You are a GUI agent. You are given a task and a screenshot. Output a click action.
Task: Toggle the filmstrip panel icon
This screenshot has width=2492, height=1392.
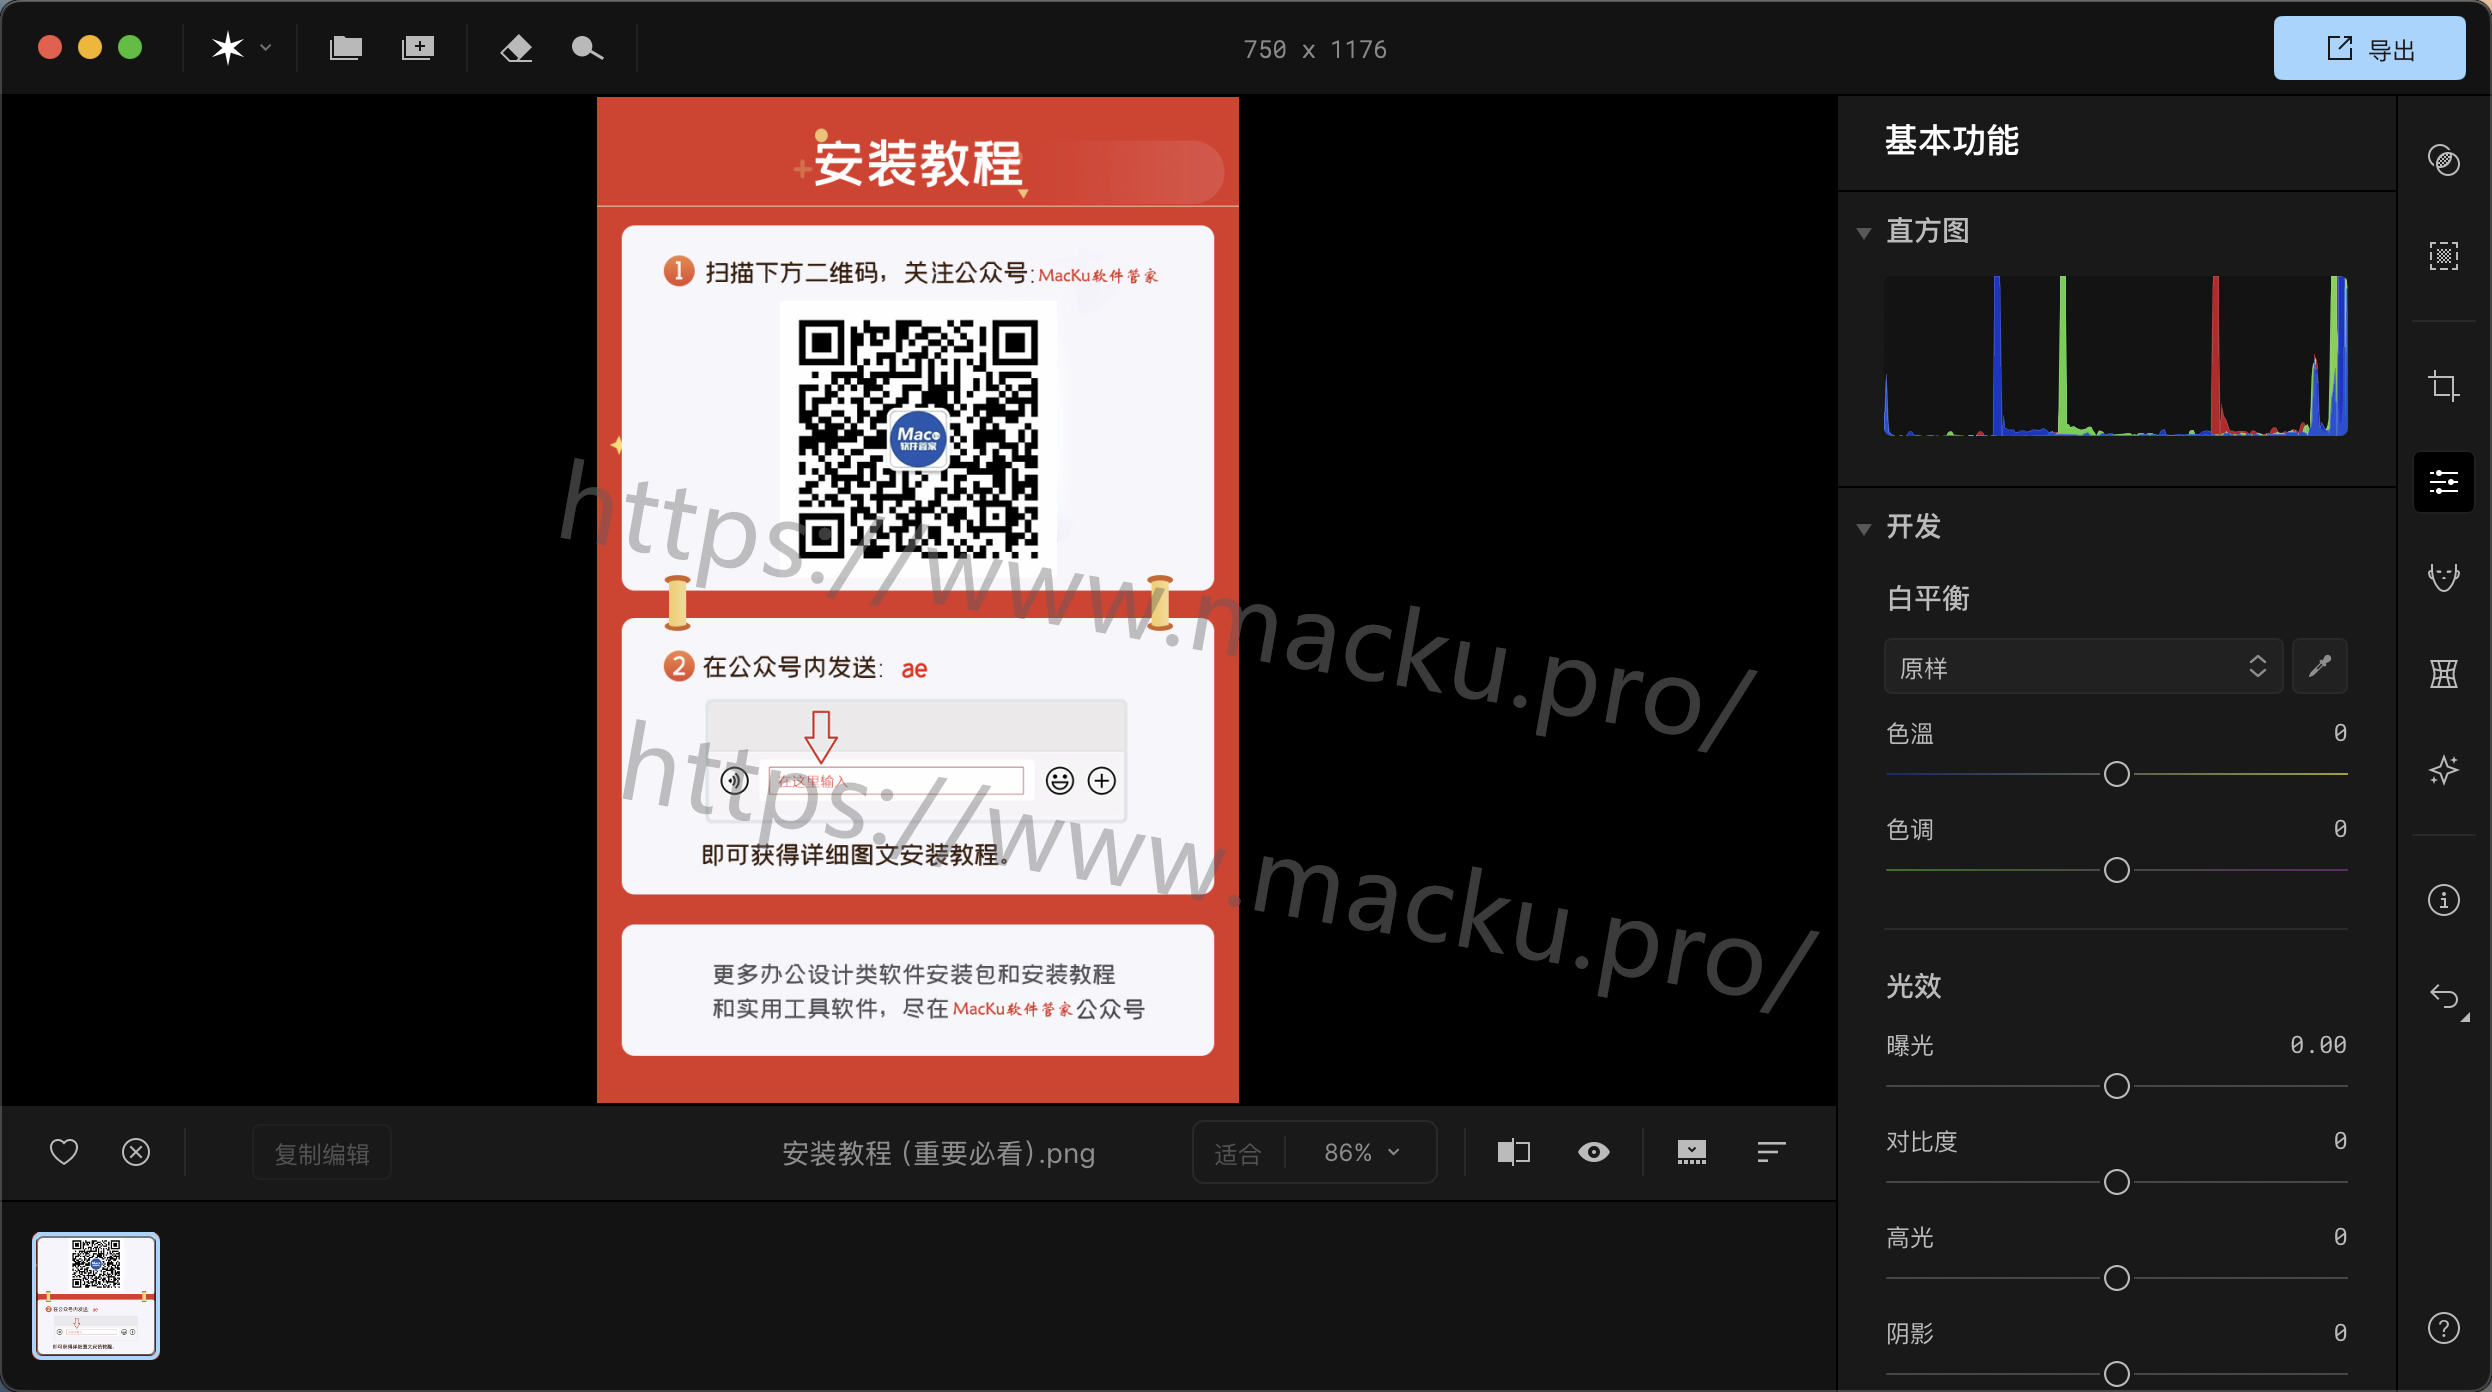click(x=1692, y=1152)
